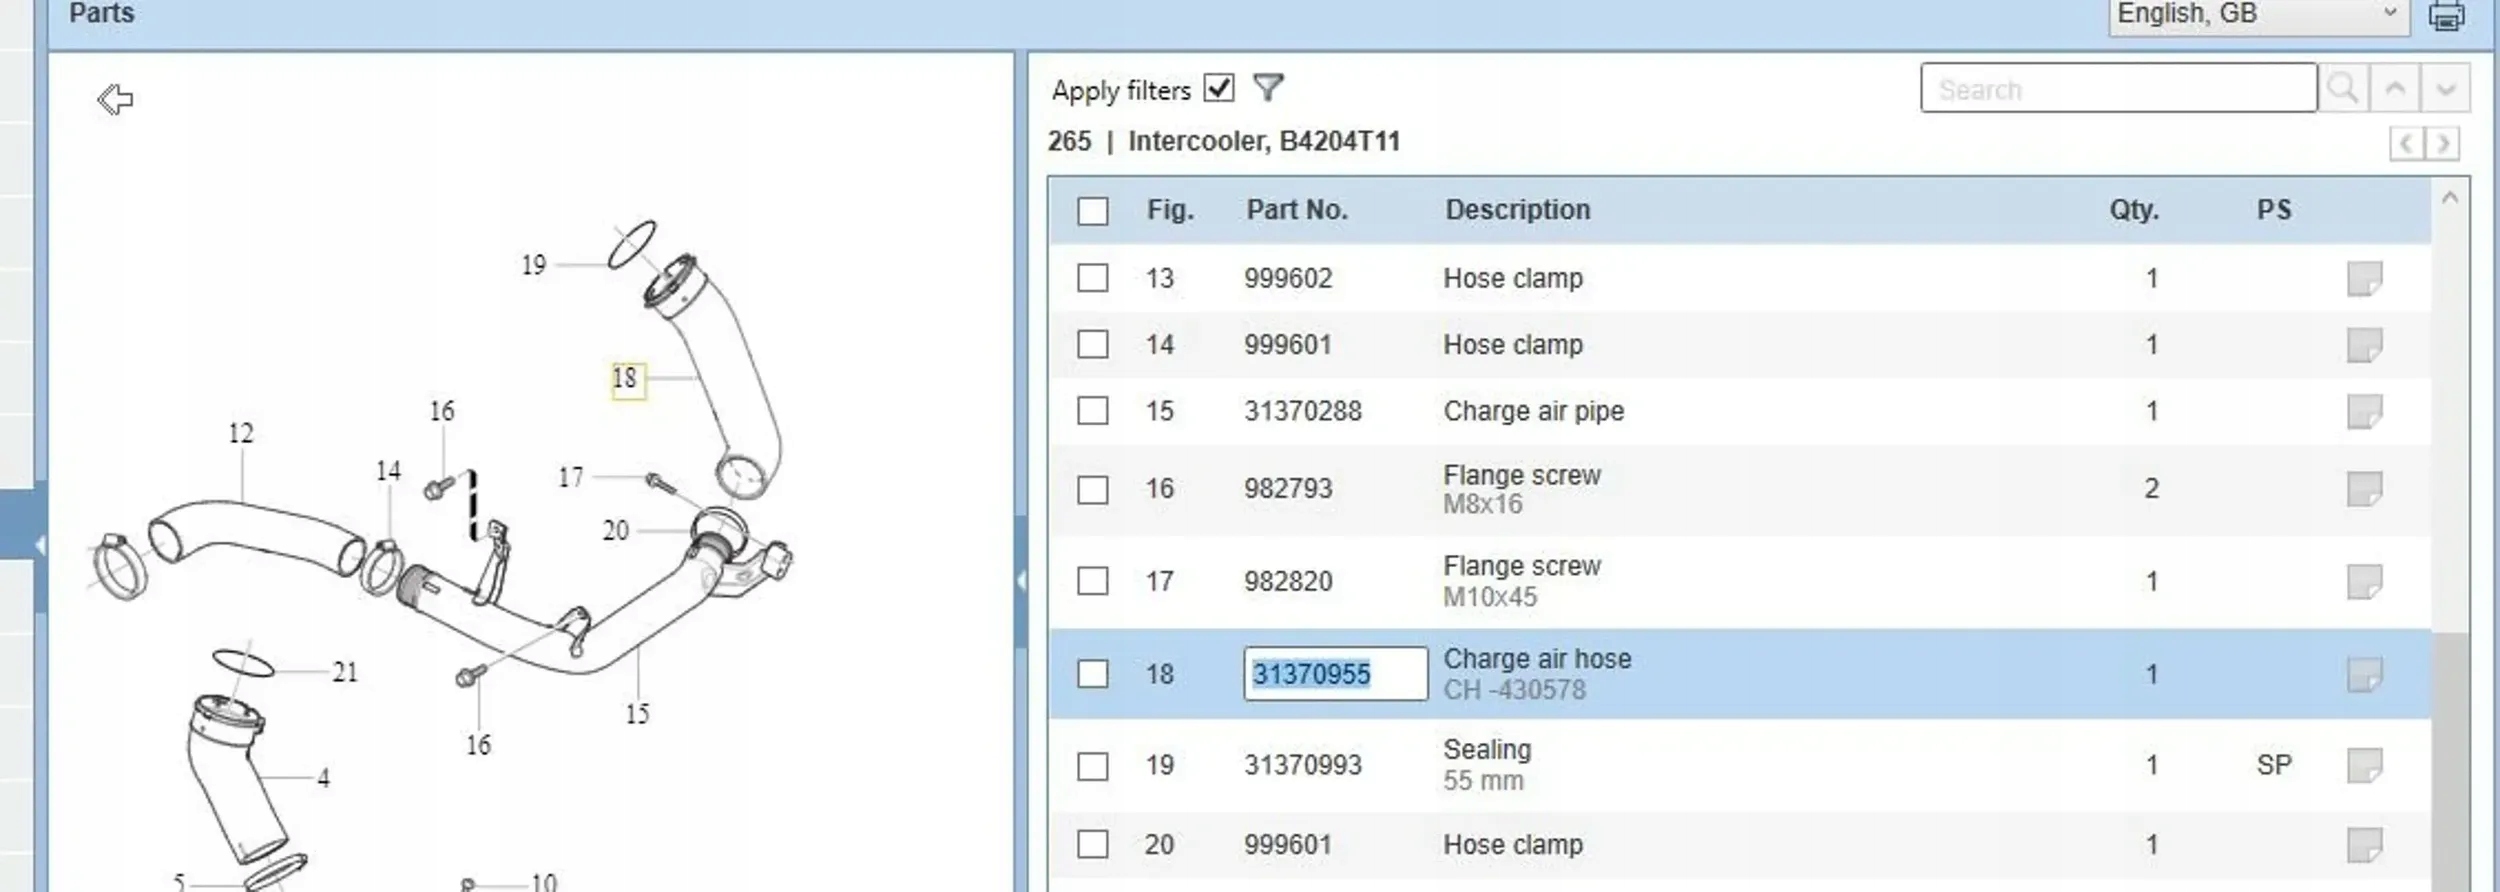
Task: Click the parts table scrollbar thumb
Action: 2449,760
